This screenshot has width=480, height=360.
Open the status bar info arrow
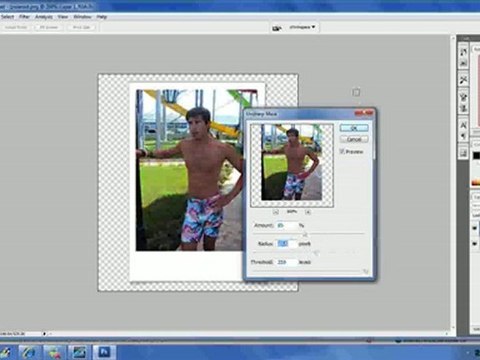point(44,333)
